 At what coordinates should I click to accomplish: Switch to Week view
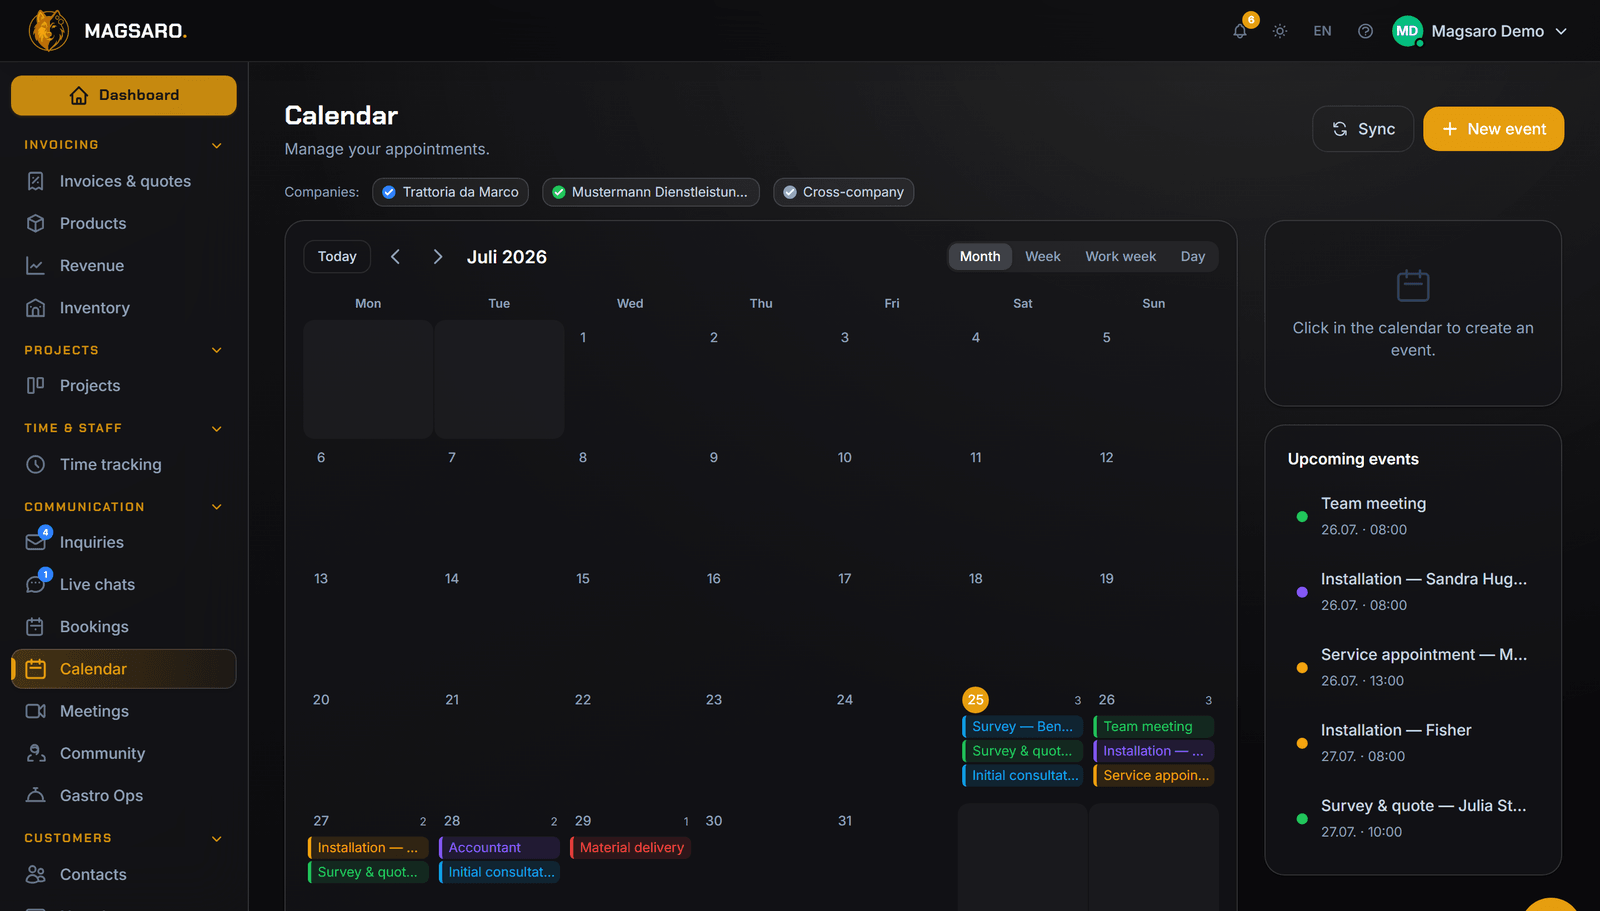[x=1043, y=256]
